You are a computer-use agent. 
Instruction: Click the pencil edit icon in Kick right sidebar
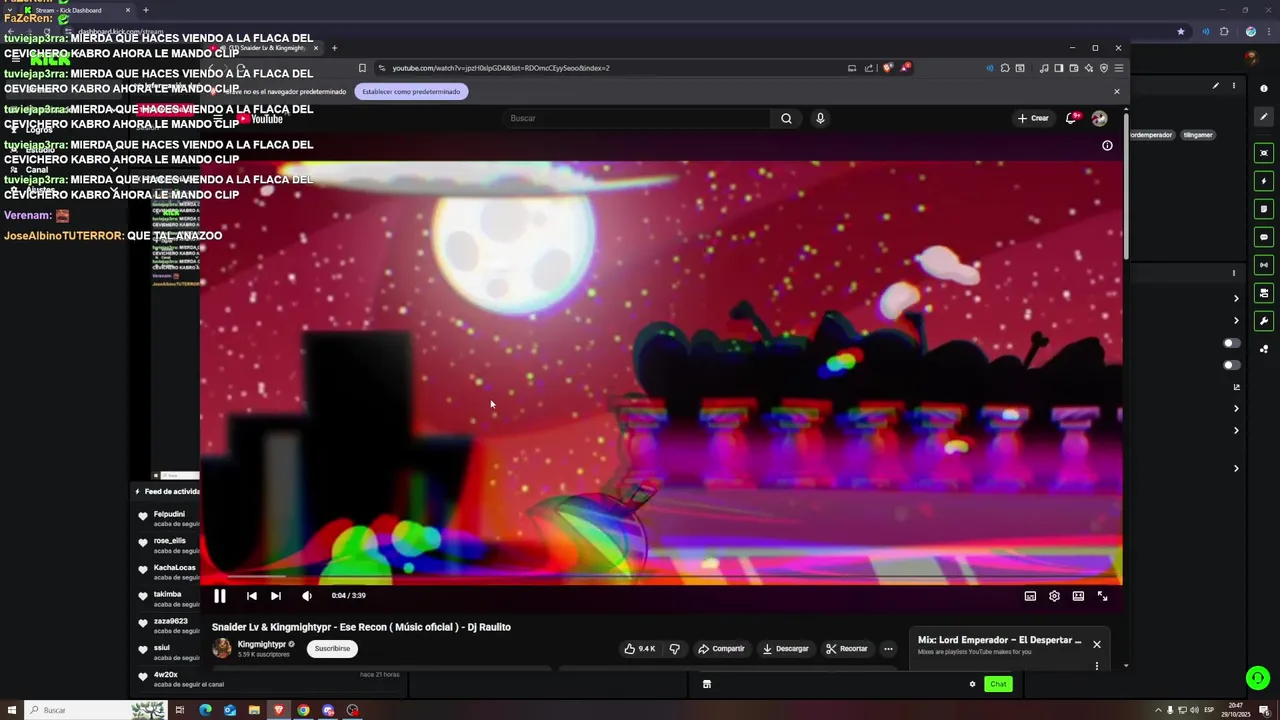coord(1264,117)
